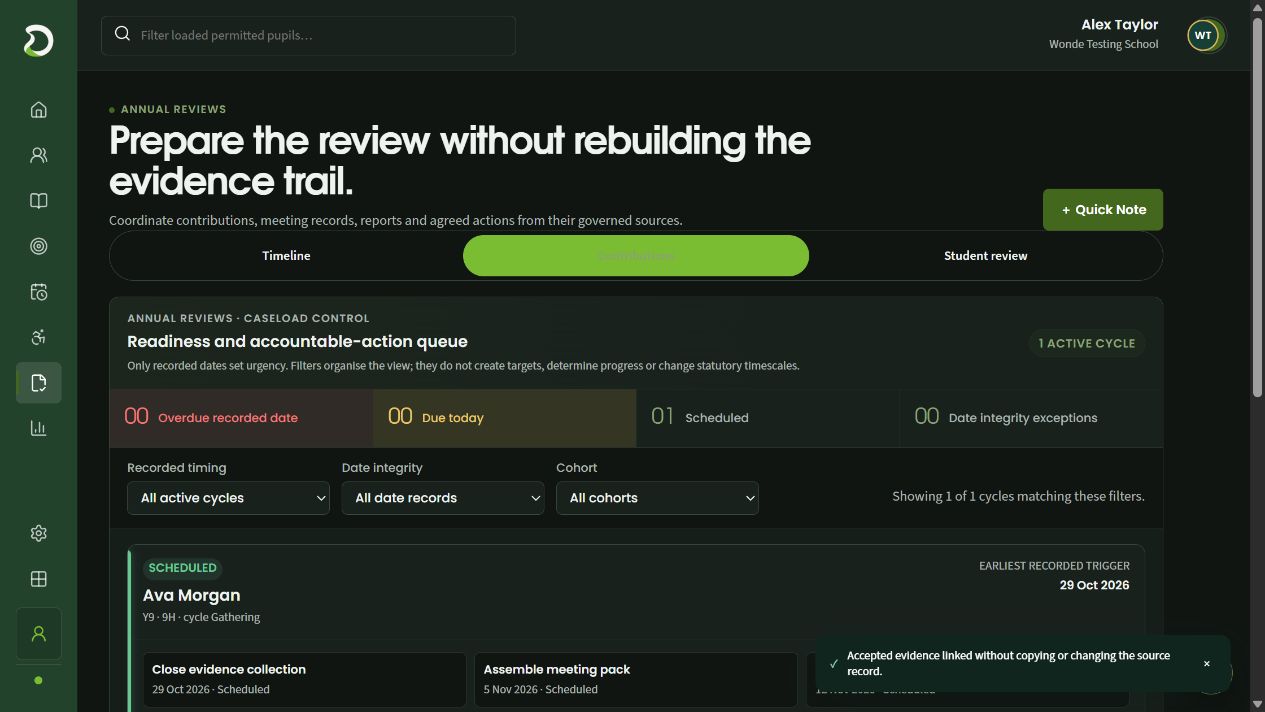This screenshot has height=712, width=1265.
Task: Open the calendar-clock sidebar icon
Action: coord(38,292)
